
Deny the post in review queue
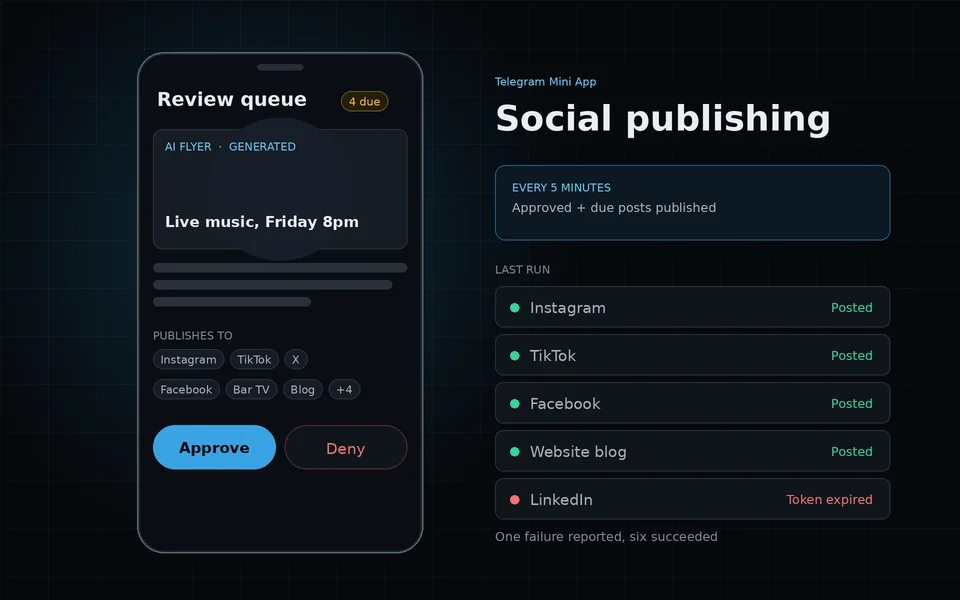point(346,448)
